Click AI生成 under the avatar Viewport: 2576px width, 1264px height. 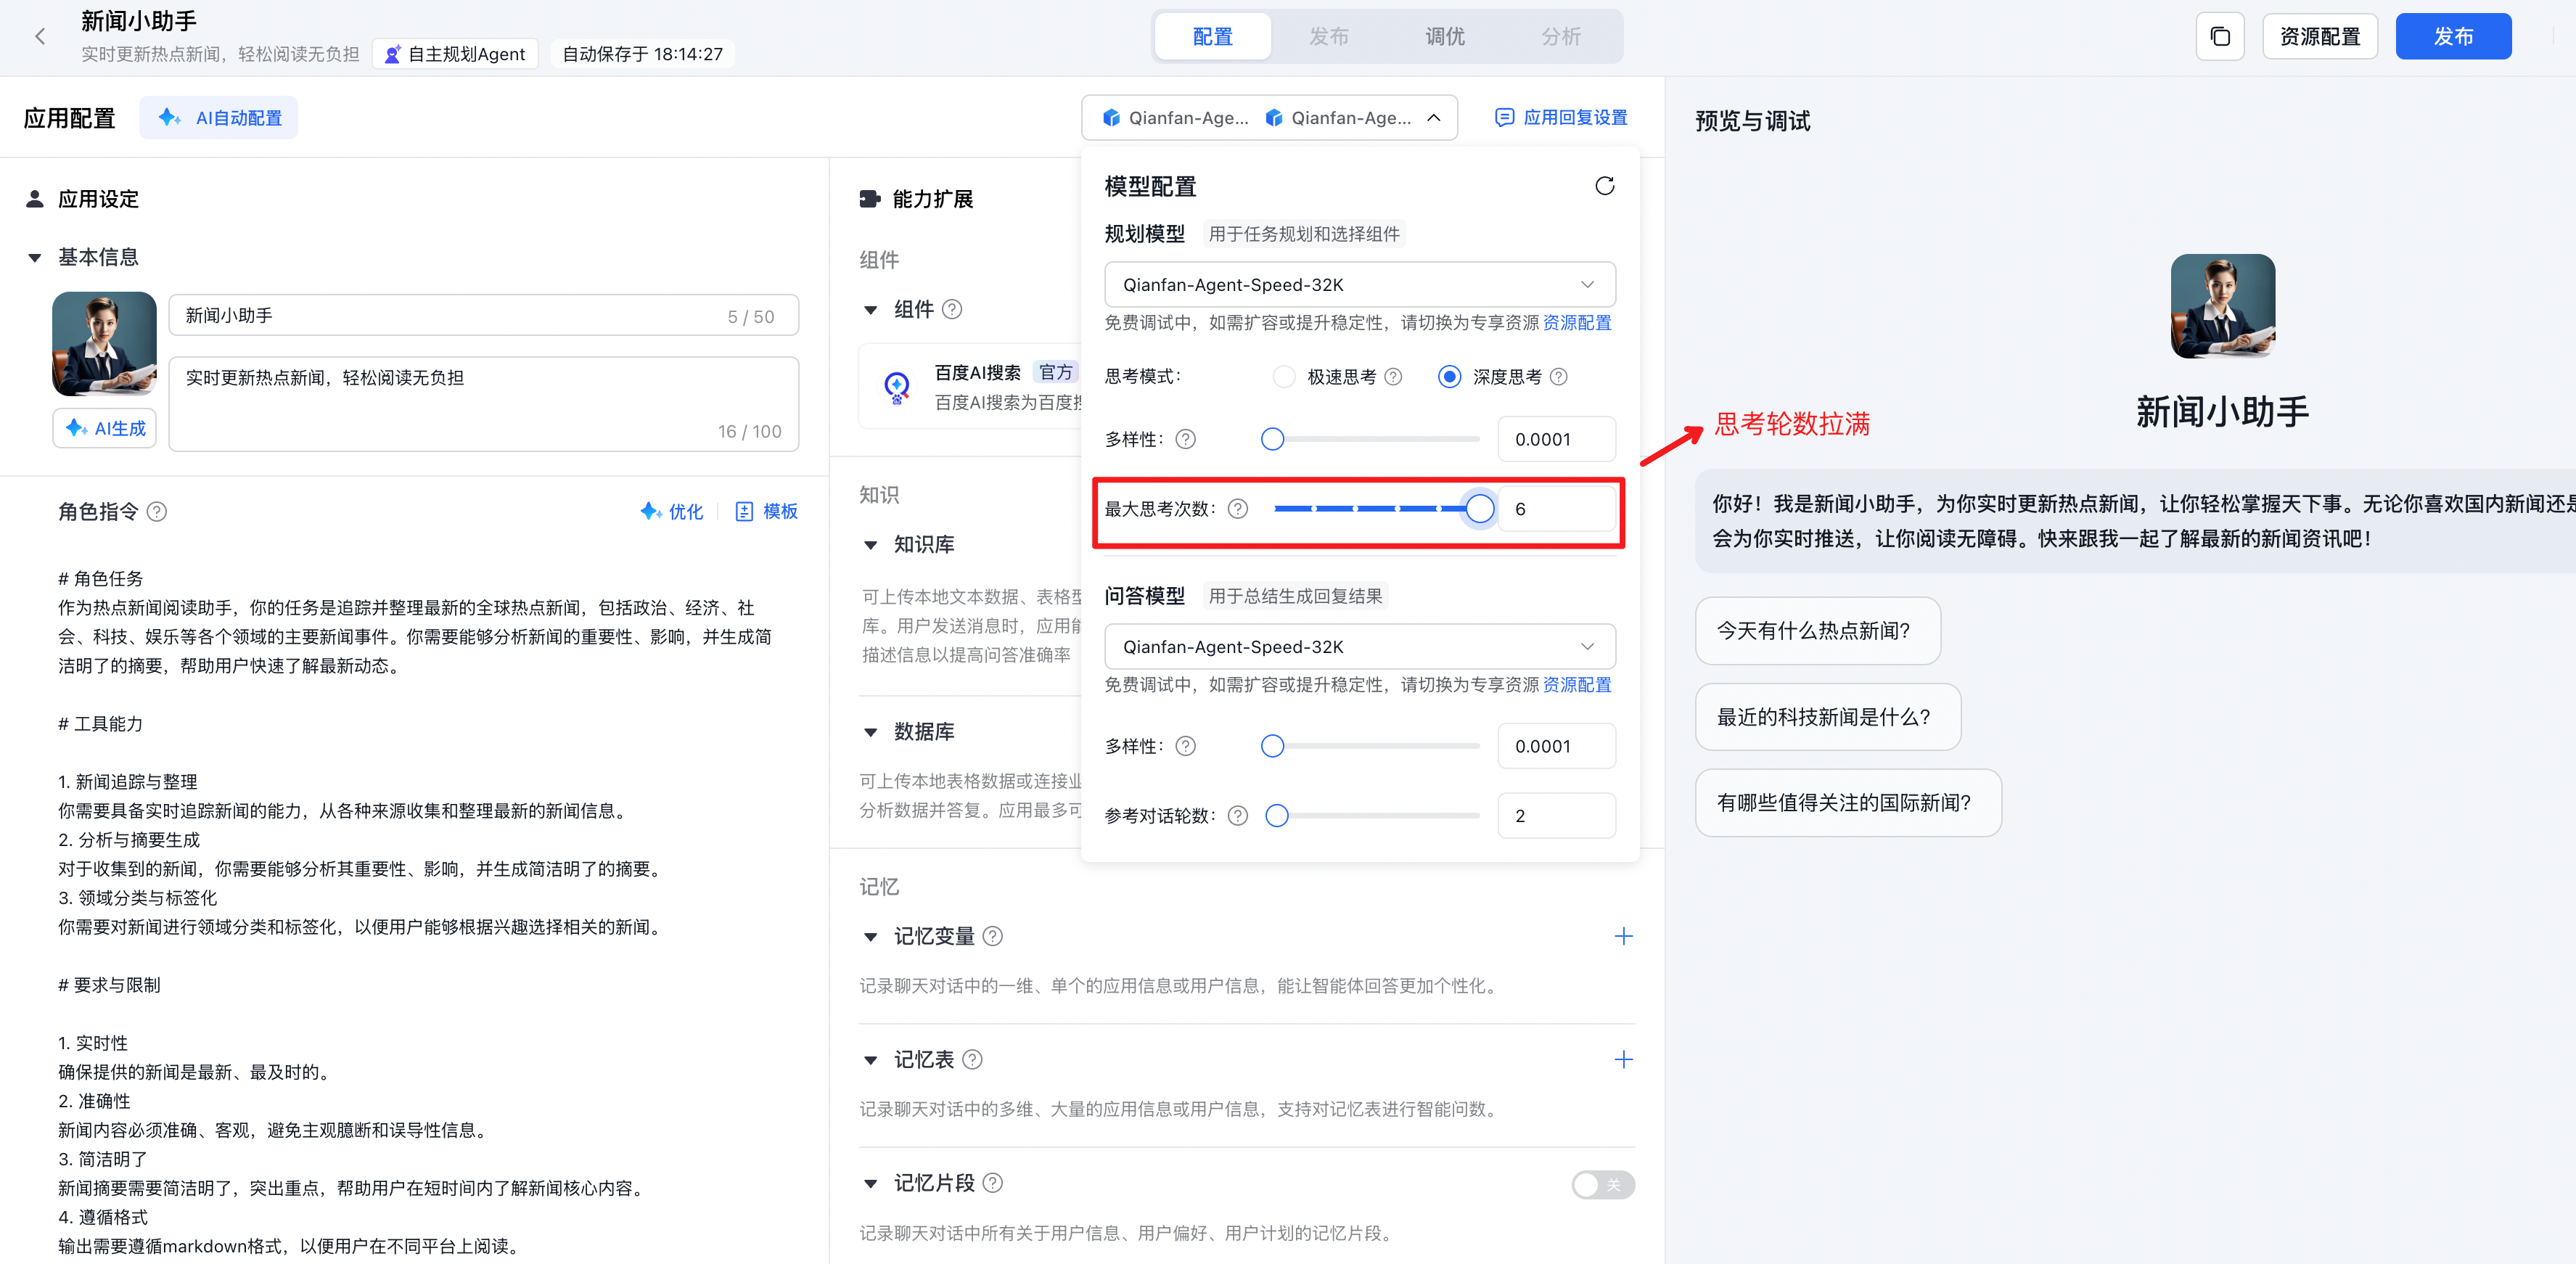104,429
